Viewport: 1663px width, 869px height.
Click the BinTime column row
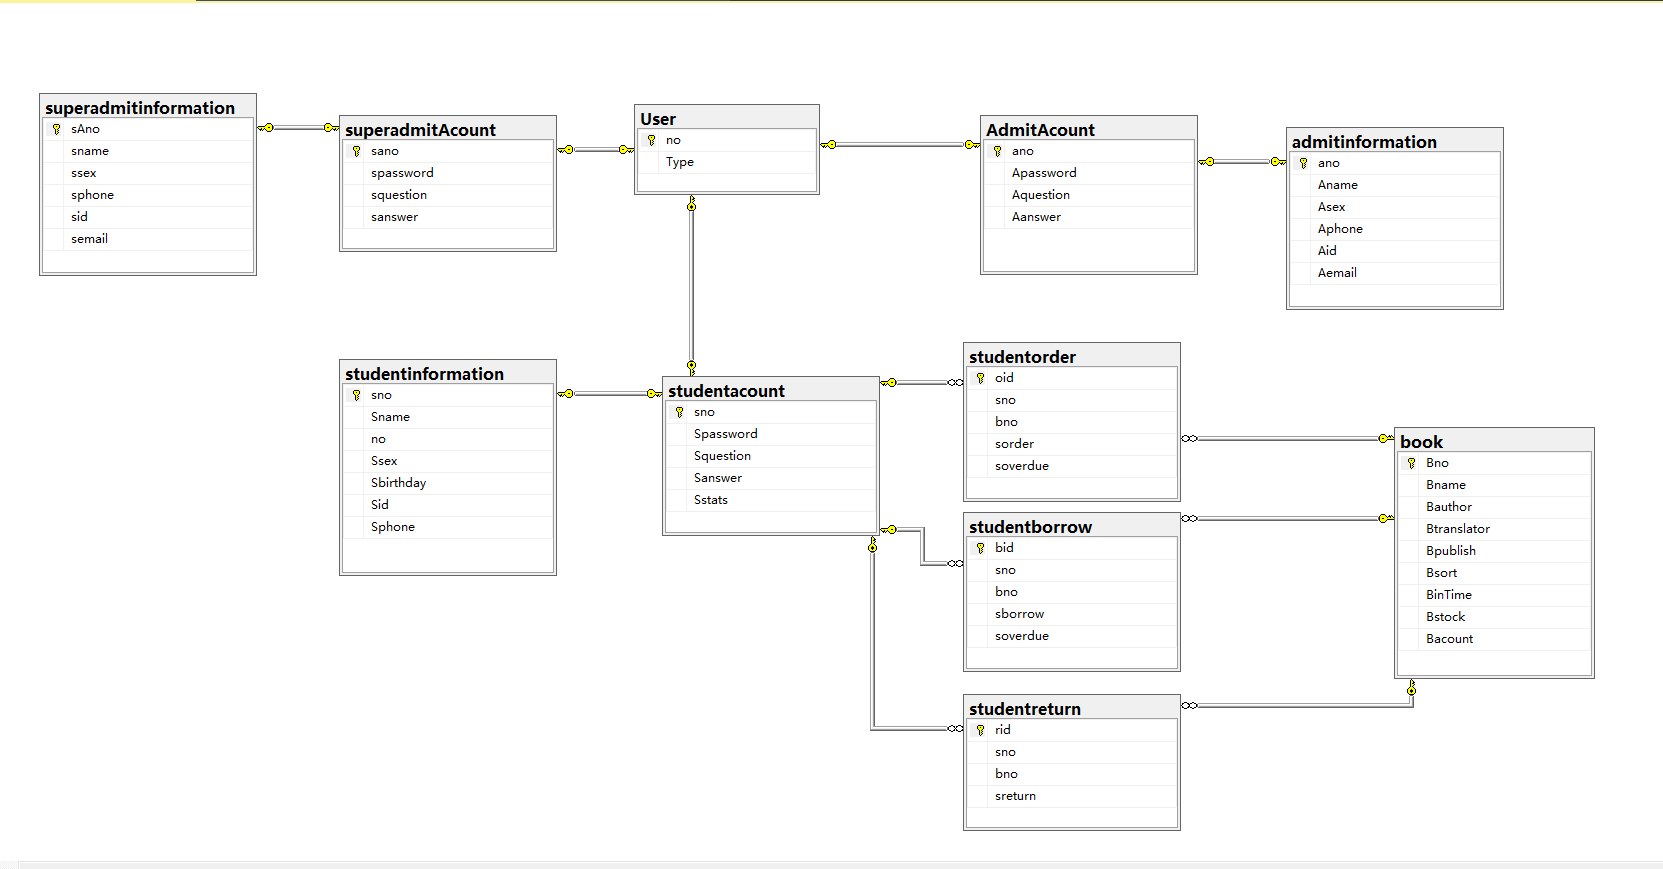tap(1494, 595)
